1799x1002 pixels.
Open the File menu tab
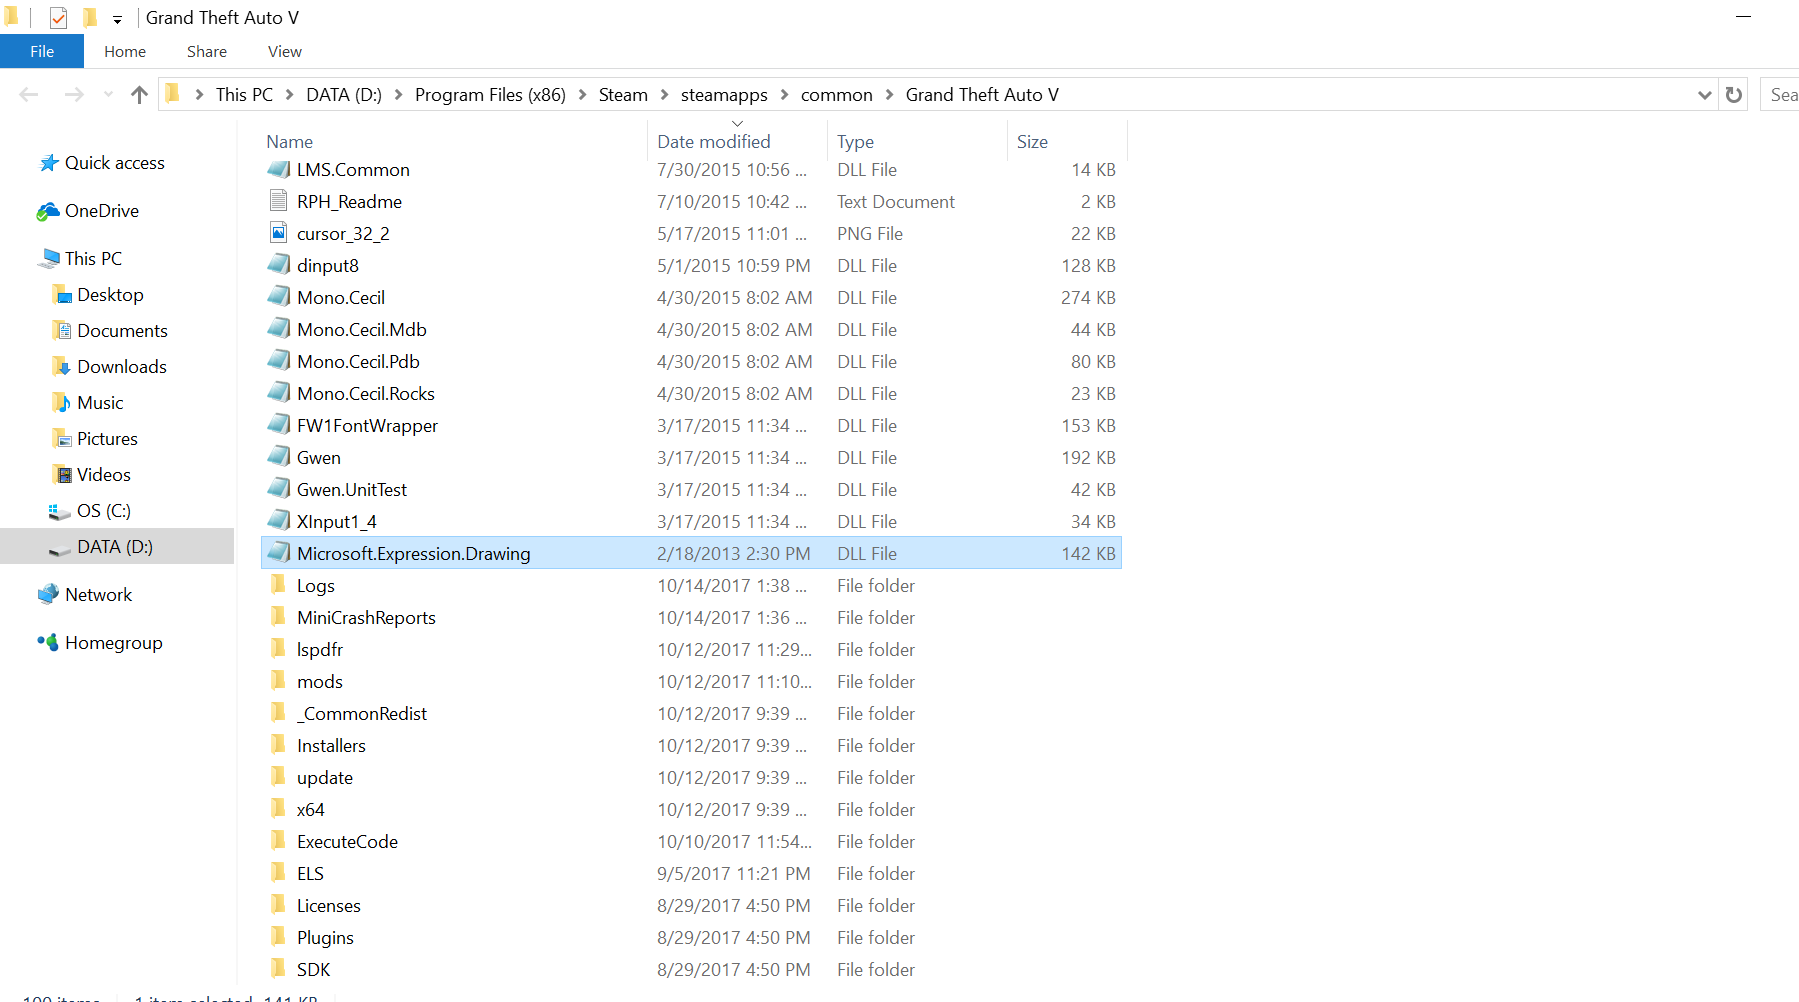coord(42,52)
